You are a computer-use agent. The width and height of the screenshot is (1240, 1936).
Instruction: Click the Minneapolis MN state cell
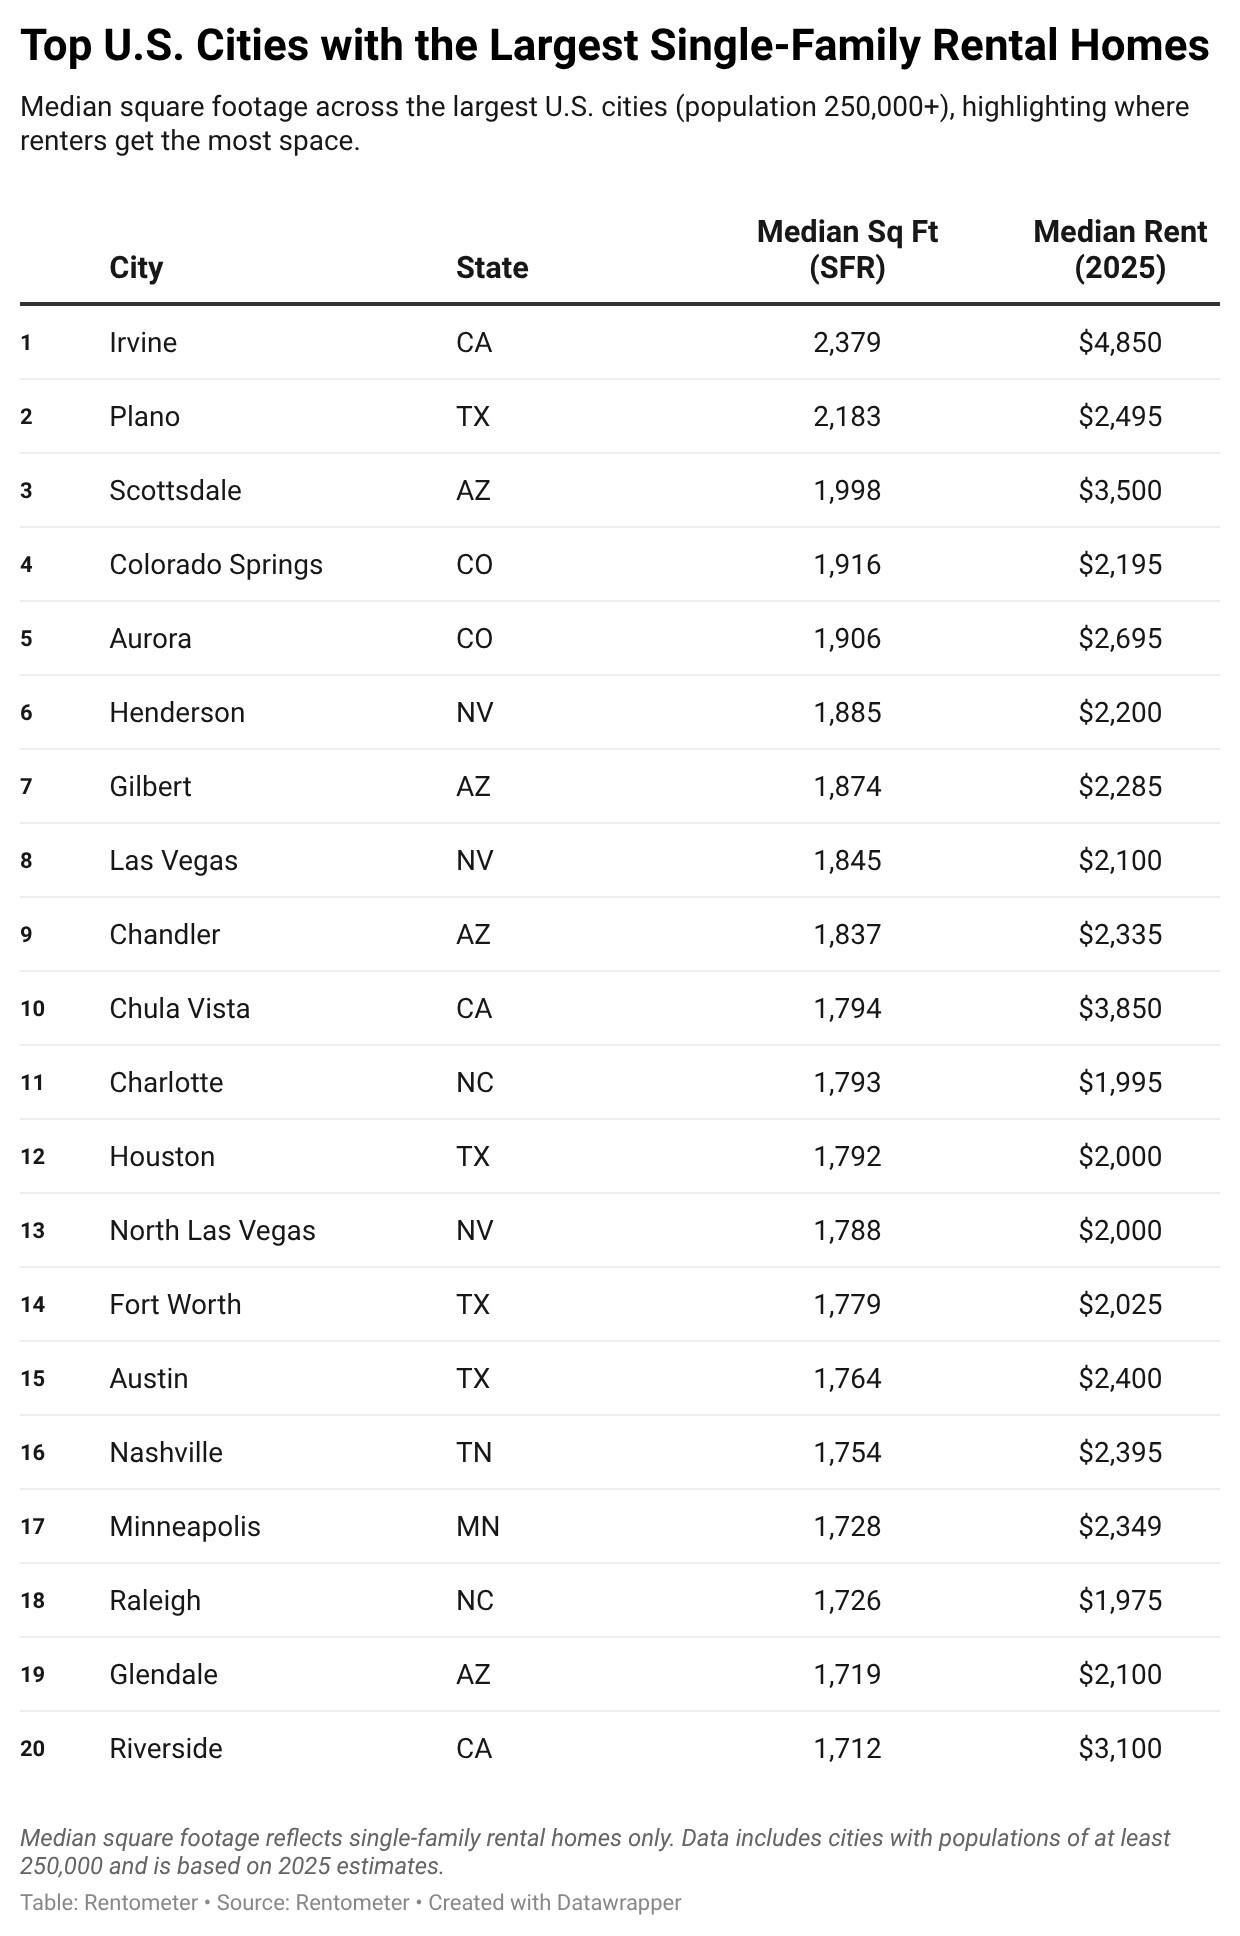478,1527
